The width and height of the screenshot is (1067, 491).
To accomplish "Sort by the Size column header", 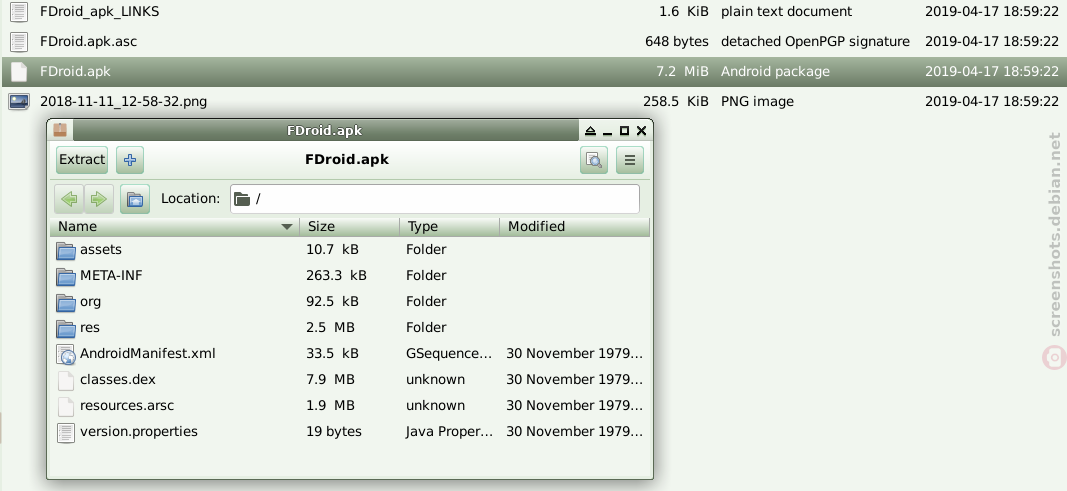I will [x=350, y=226].
